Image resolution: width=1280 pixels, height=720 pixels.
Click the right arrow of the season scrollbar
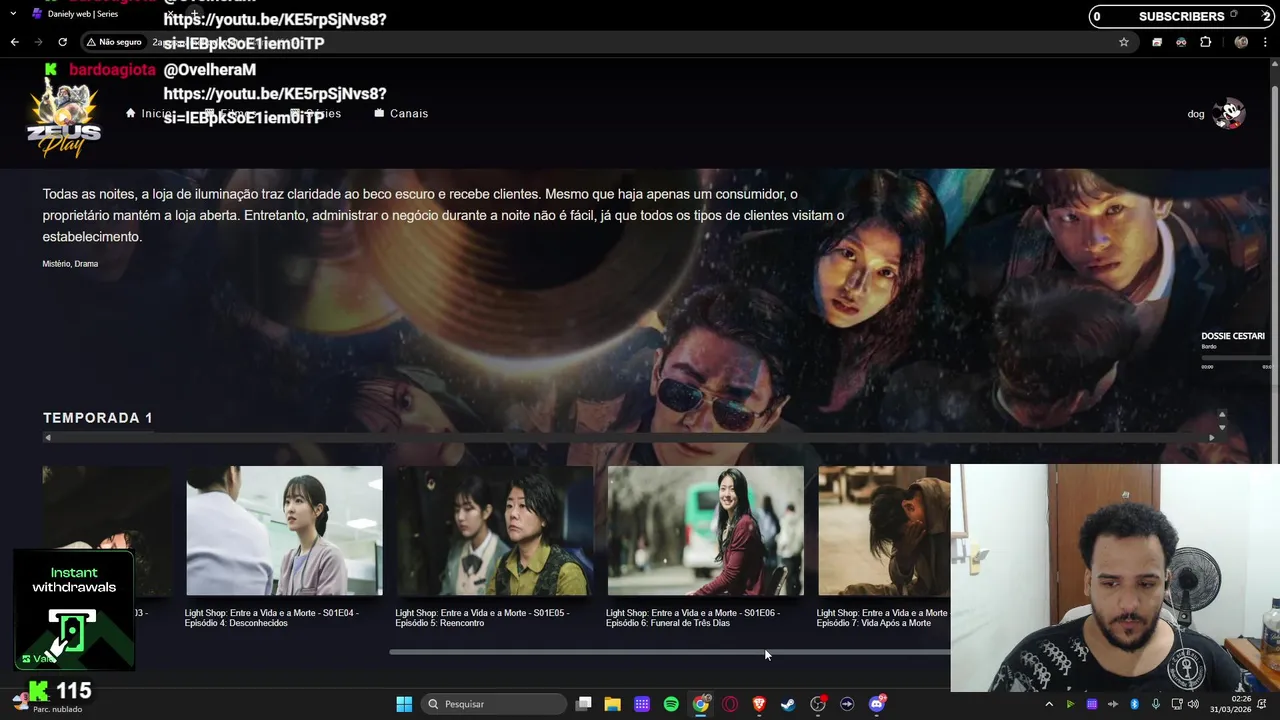(x=1212, y=438)
